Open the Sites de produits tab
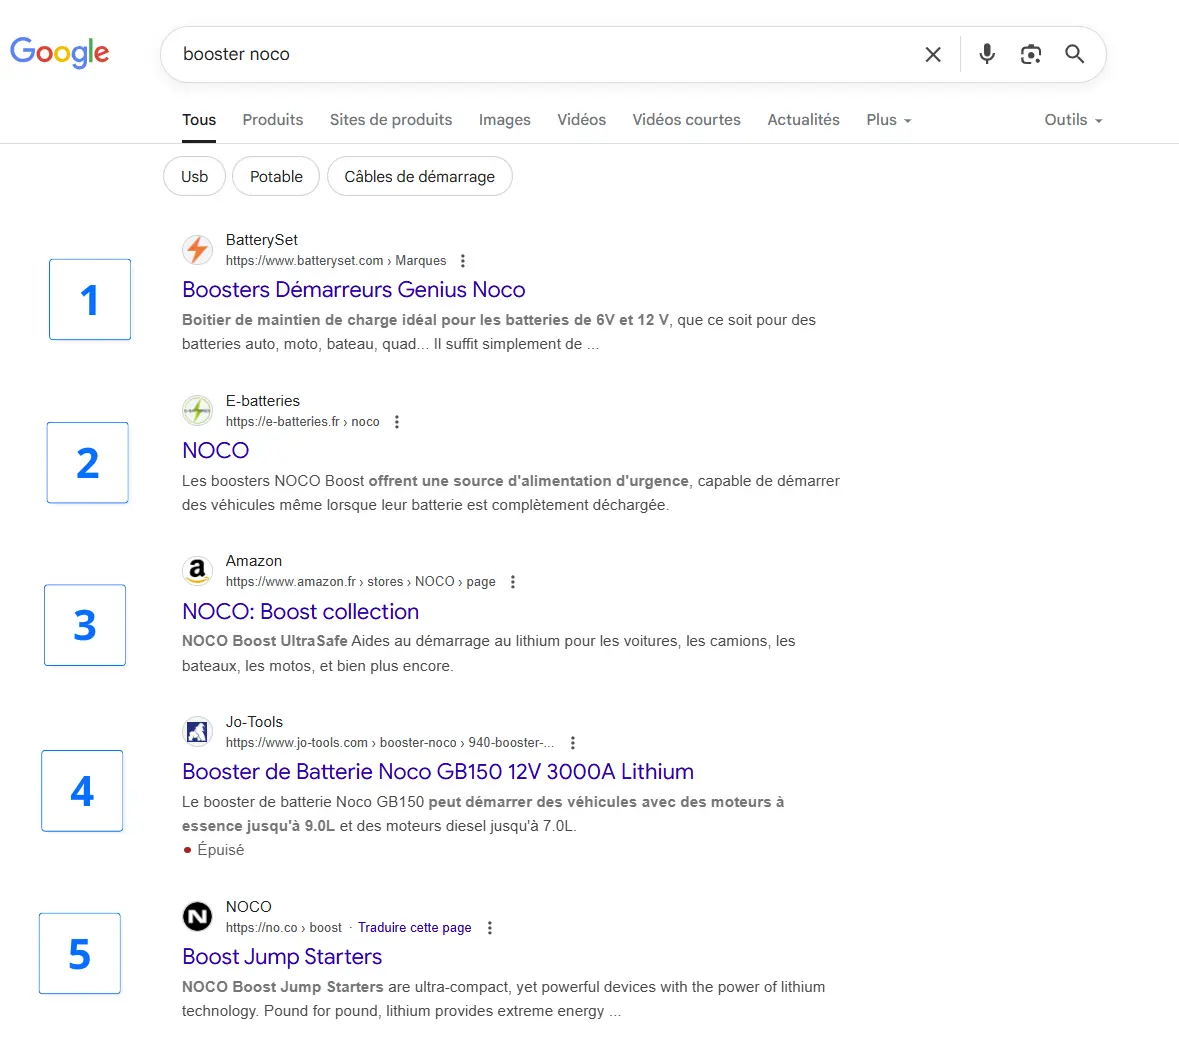Screen dimensions: 1179x1057 click(x=391, y=120)
